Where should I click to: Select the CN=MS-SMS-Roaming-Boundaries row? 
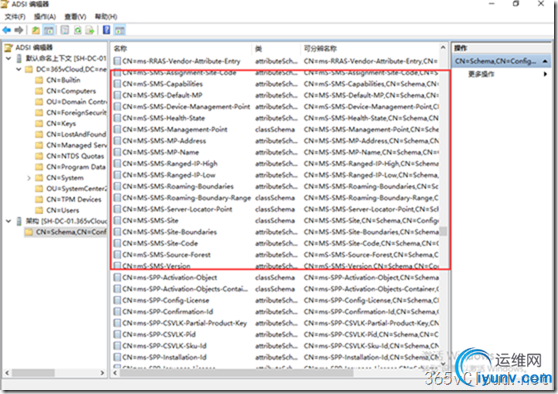[276, 187]
